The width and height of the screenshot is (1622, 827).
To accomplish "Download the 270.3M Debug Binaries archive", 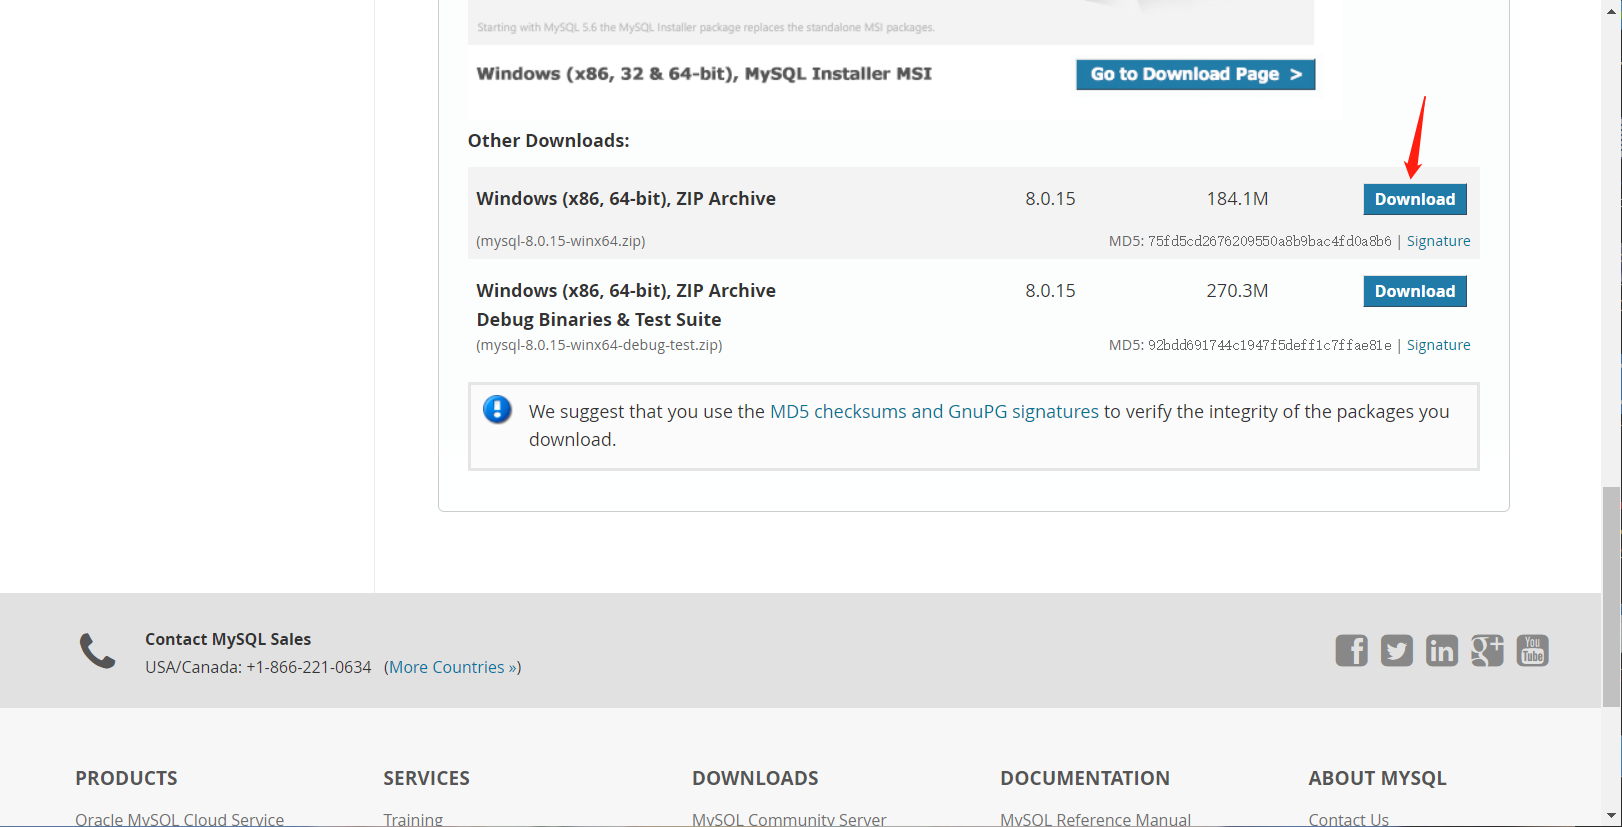I will point(1415,291).
